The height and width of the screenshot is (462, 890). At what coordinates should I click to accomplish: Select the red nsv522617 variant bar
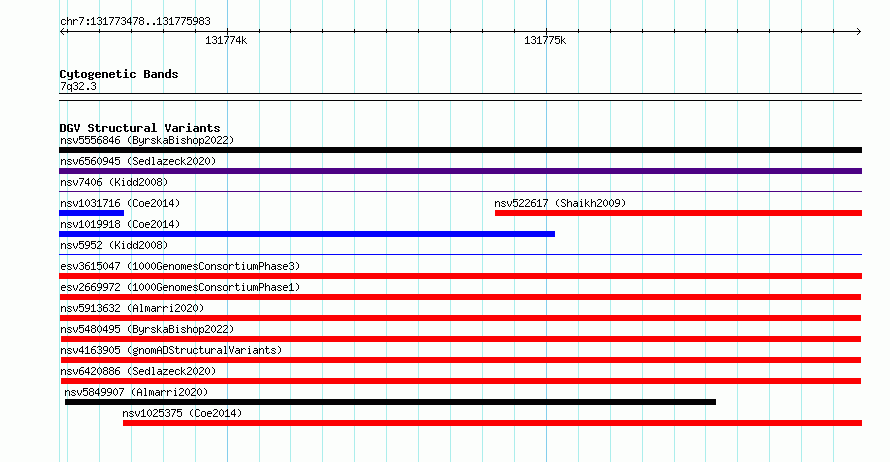(678, 213)
